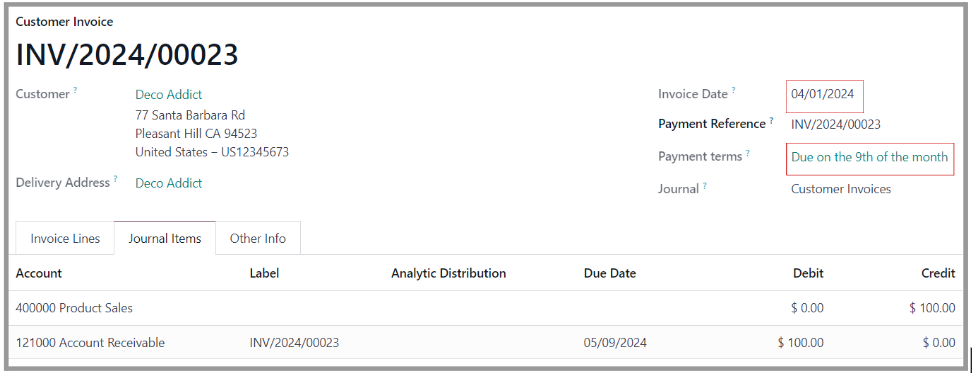Screen dimensions: 972x373
Task: Click the Payment Reference value INV/2024/00023
Action: coord(836,125)
